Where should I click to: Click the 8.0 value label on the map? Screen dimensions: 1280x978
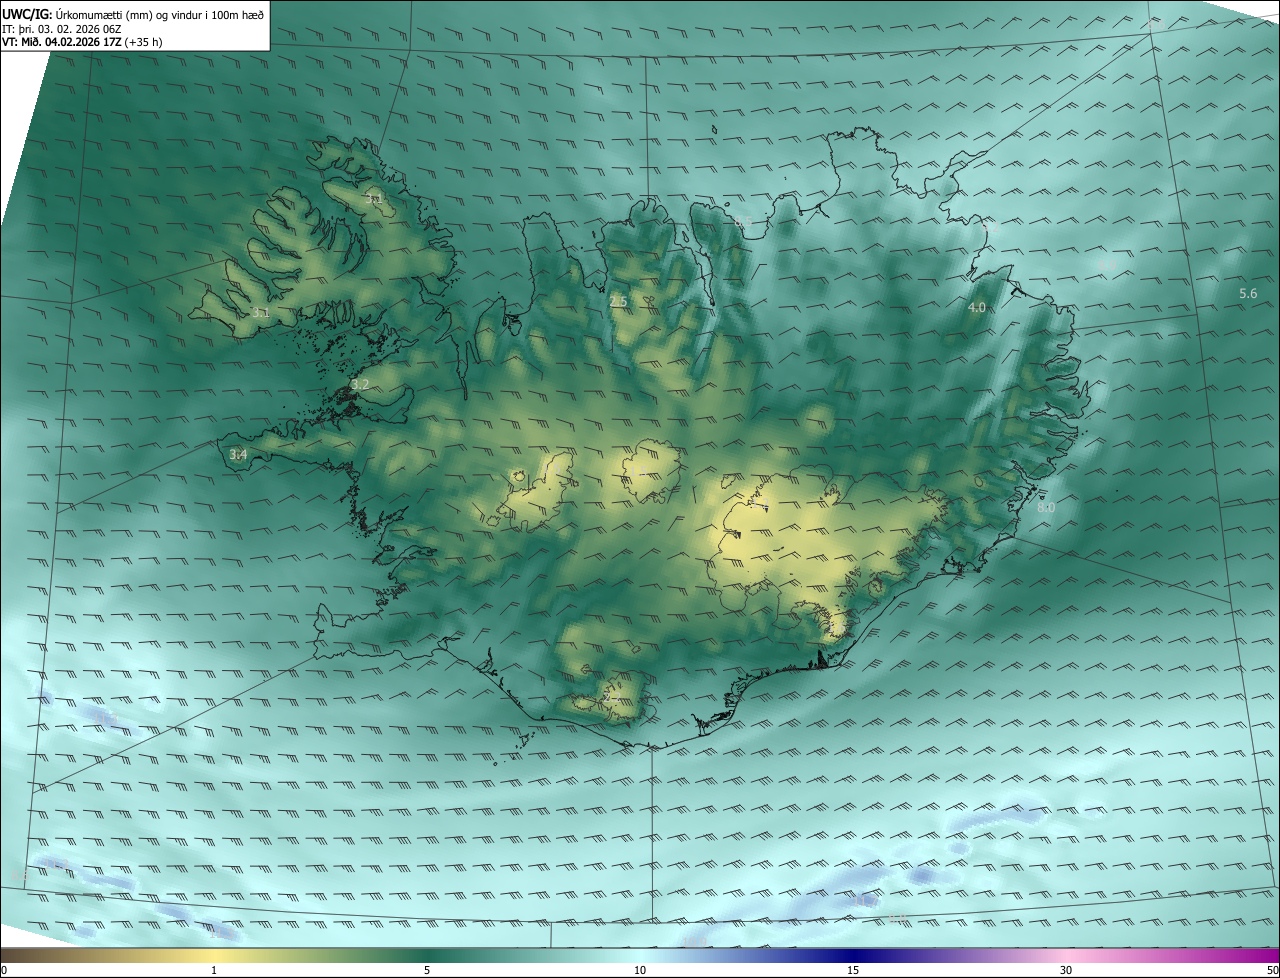pos(1046,508)
